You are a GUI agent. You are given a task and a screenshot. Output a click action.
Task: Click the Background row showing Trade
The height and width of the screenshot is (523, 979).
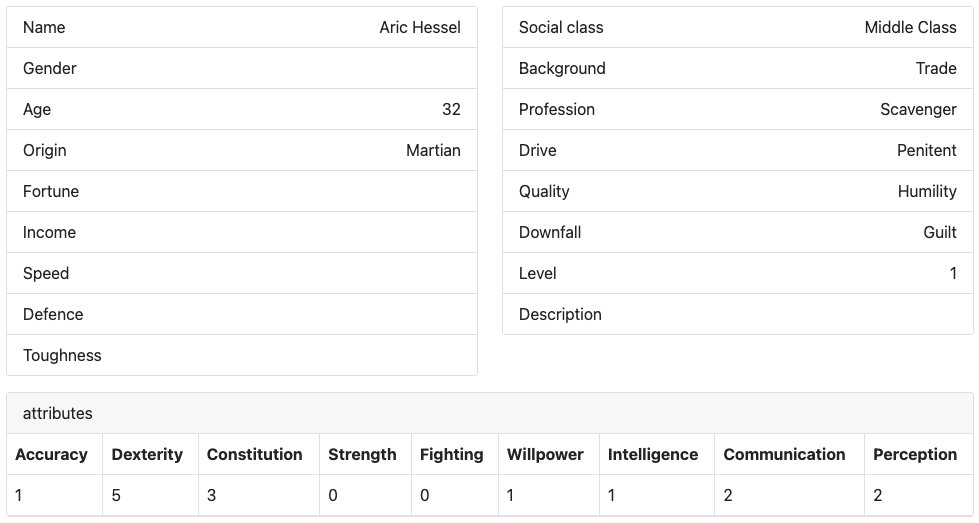click(737, 68)
